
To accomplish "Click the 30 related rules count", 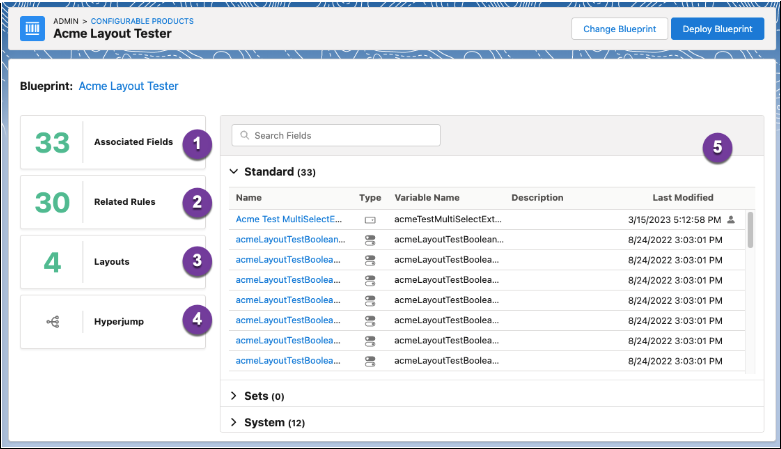I will click(x=52, y=203).
